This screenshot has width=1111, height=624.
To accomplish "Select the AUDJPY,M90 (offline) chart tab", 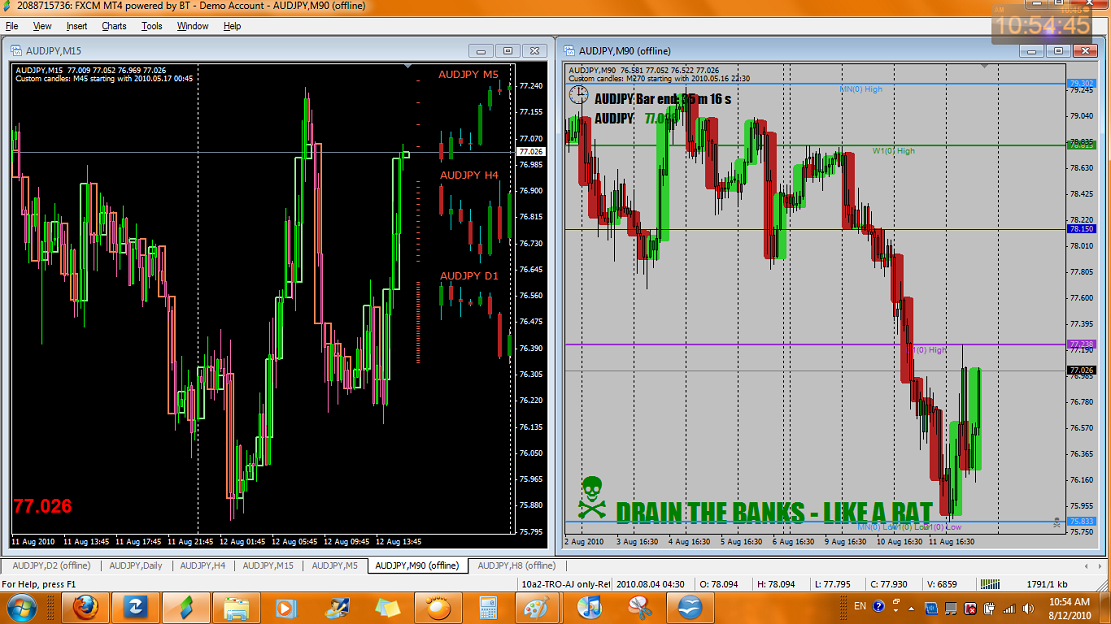I will tap(417, 565).
